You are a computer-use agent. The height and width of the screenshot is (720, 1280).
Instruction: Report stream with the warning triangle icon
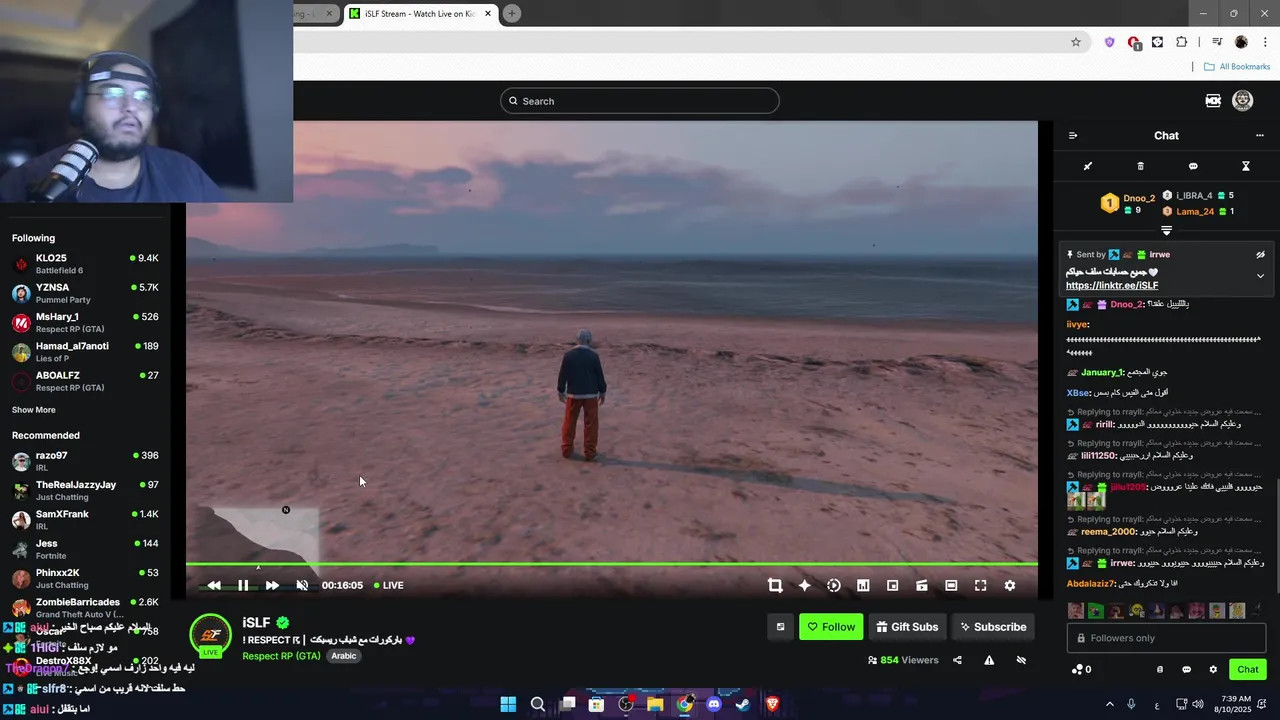pyautogui.click(x=989, y=660)
